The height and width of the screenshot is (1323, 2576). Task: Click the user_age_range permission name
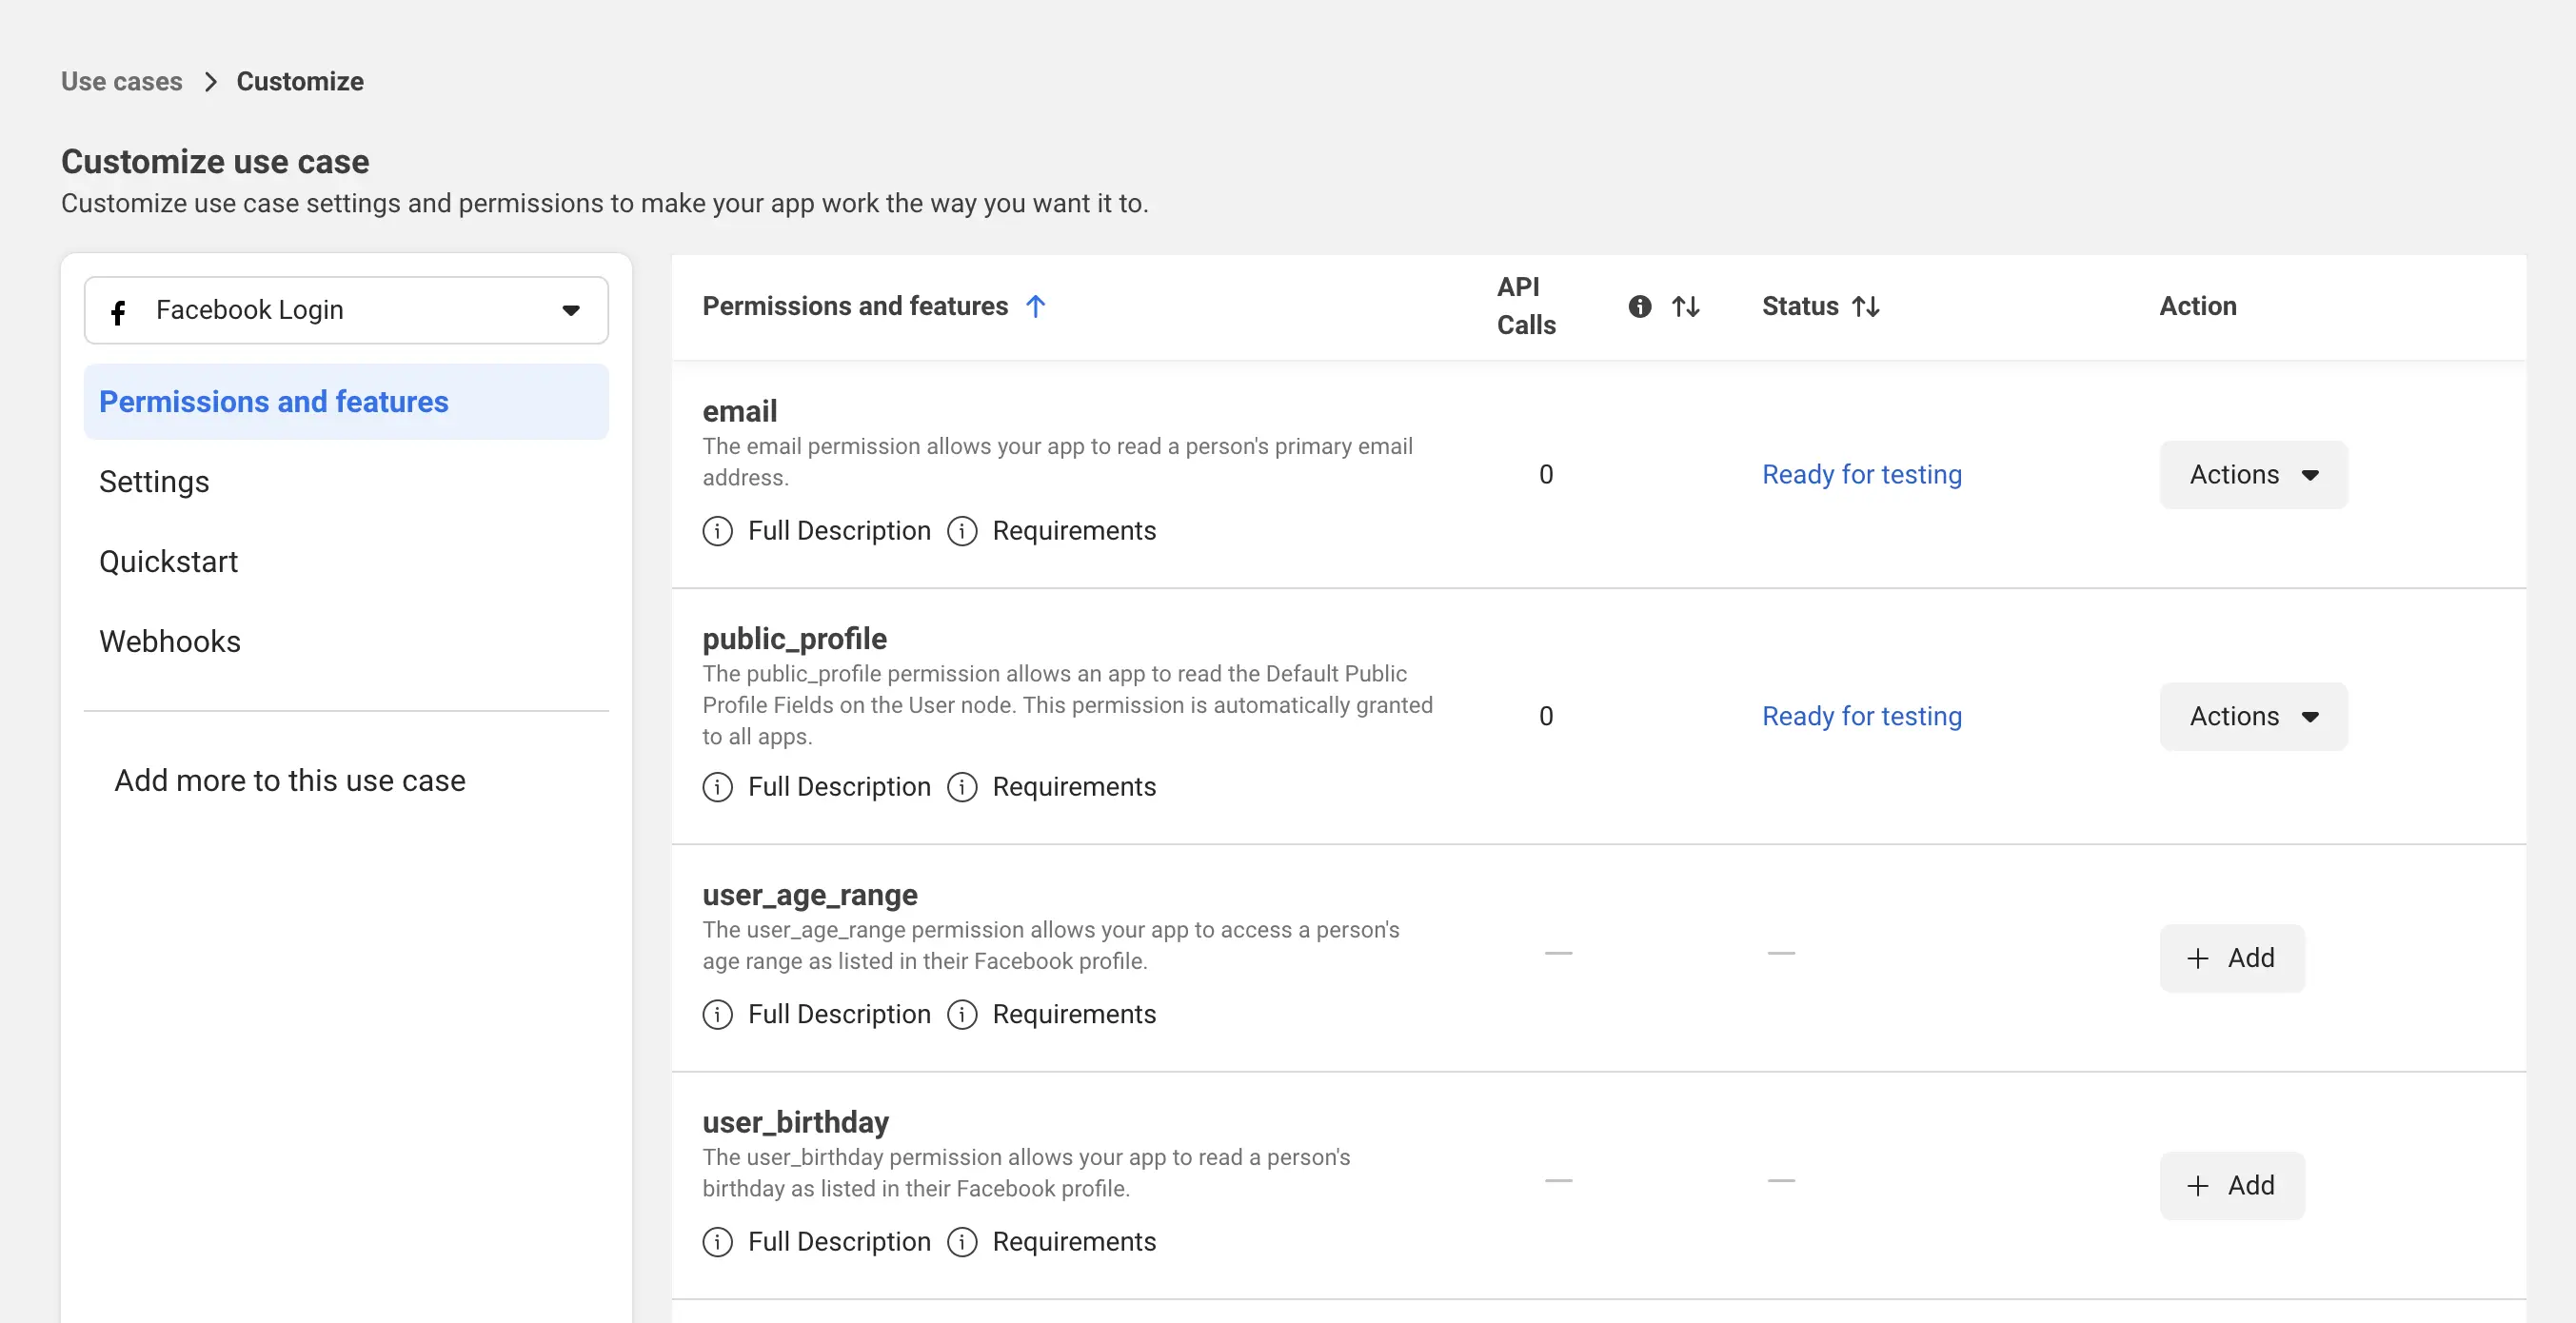pyautogui.click(x=810, y=895)
